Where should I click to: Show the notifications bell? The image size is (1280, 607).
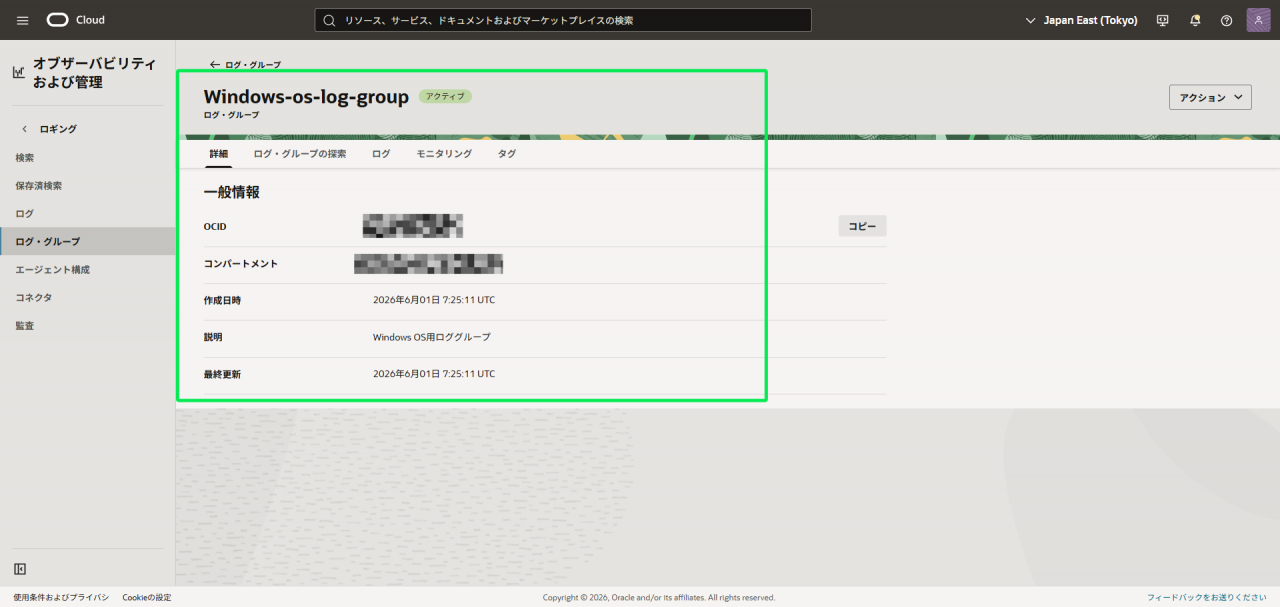click(1195, 20)
